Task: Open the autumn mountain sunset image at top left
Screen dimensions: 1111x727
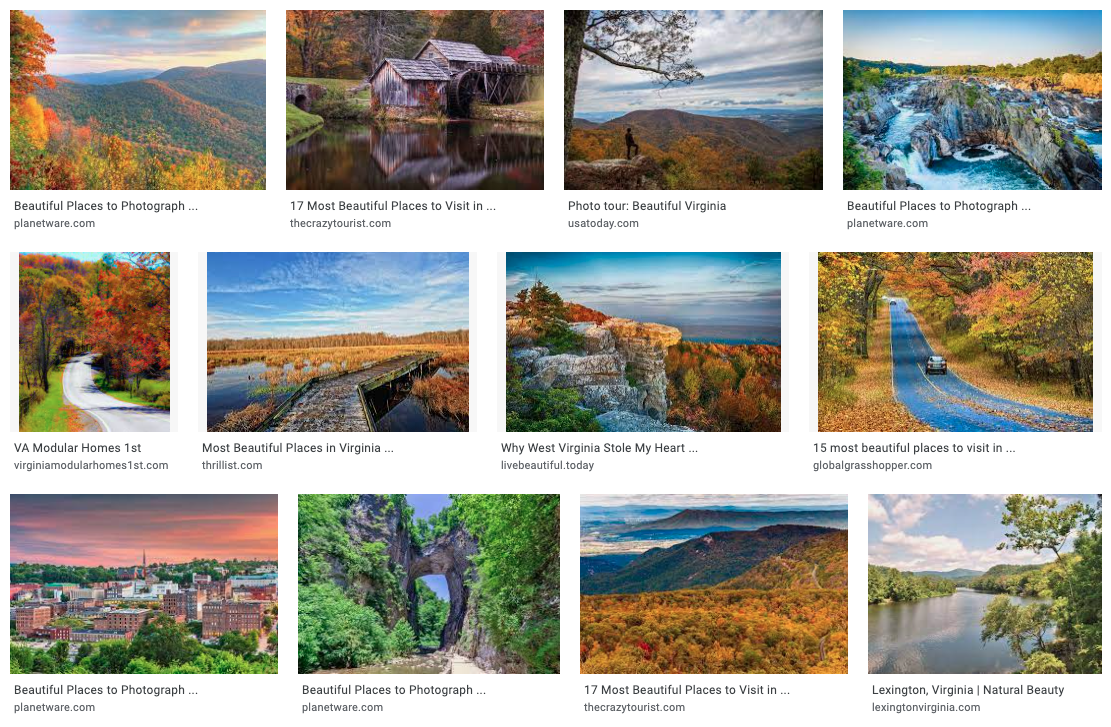Action: pos(137,100)
